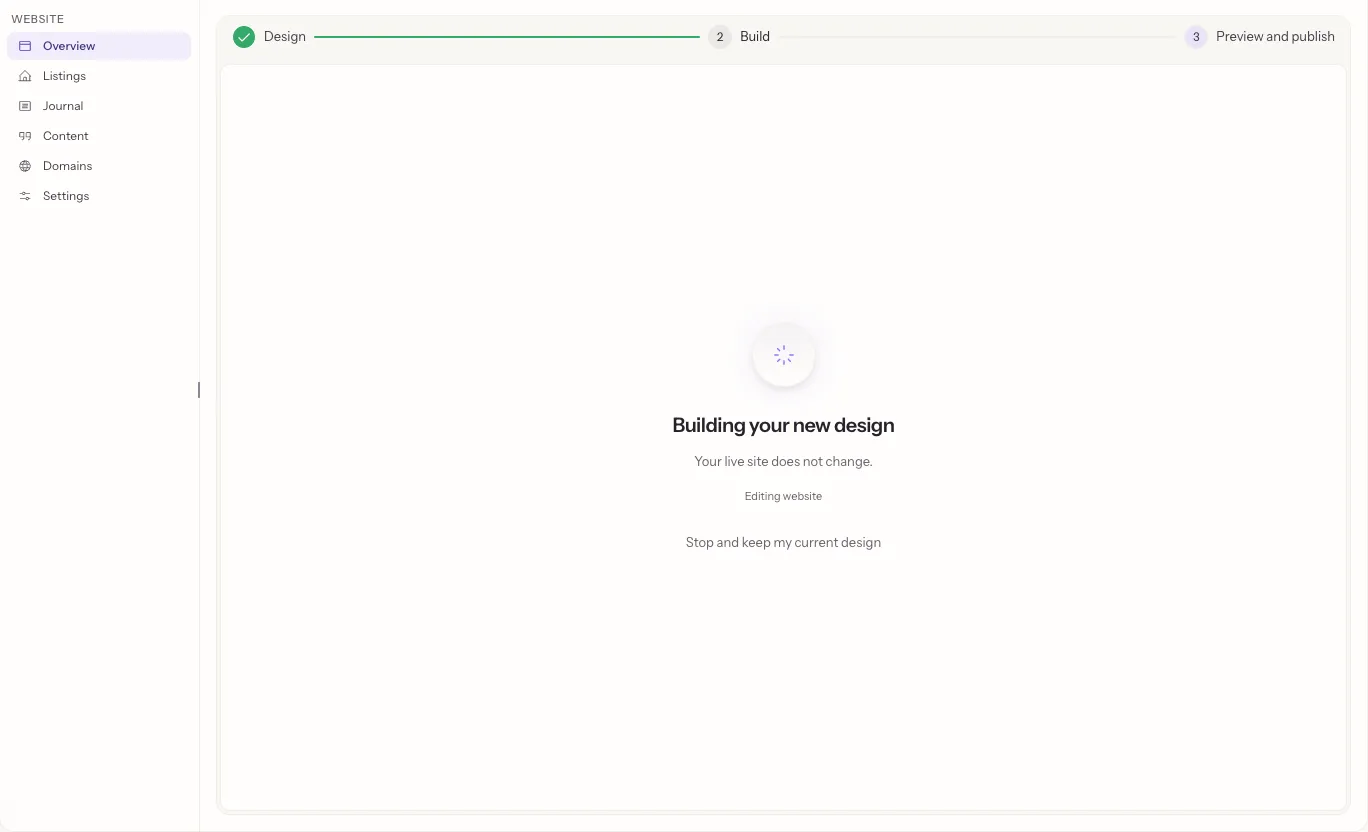Click the sidebar collapse handle
Image resolution: width=1368 pixels, height=832 pixels.
(199, 390)
